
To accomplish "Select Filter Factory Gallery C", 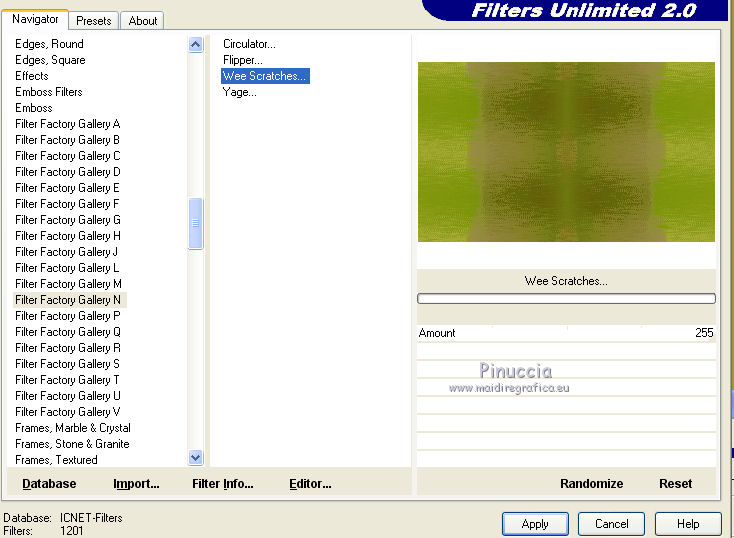I will (x=67, y=156).
